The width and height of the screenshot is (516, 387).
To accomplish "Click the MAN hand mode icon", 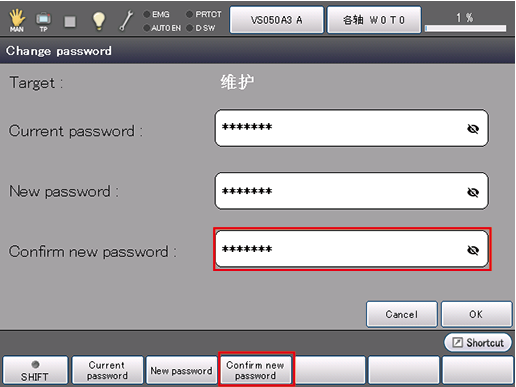I will (17, 20).
